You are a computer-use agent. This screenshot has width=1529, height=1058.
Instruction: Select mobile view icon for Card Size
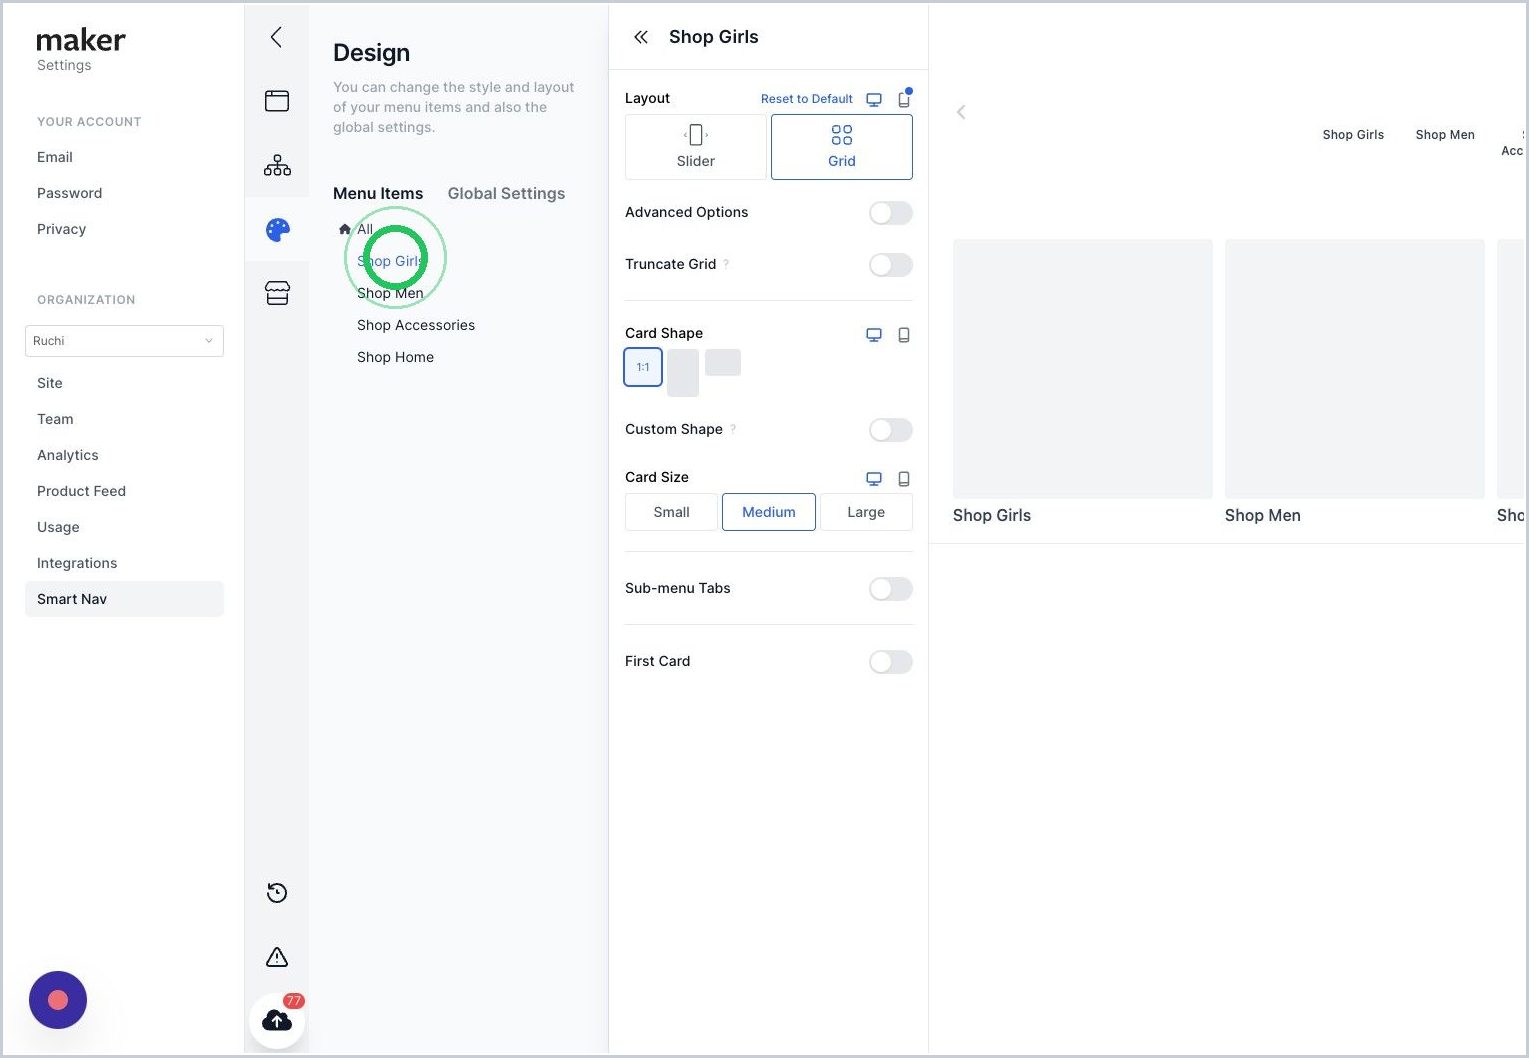pyautogui.click(x=904, y=479)
